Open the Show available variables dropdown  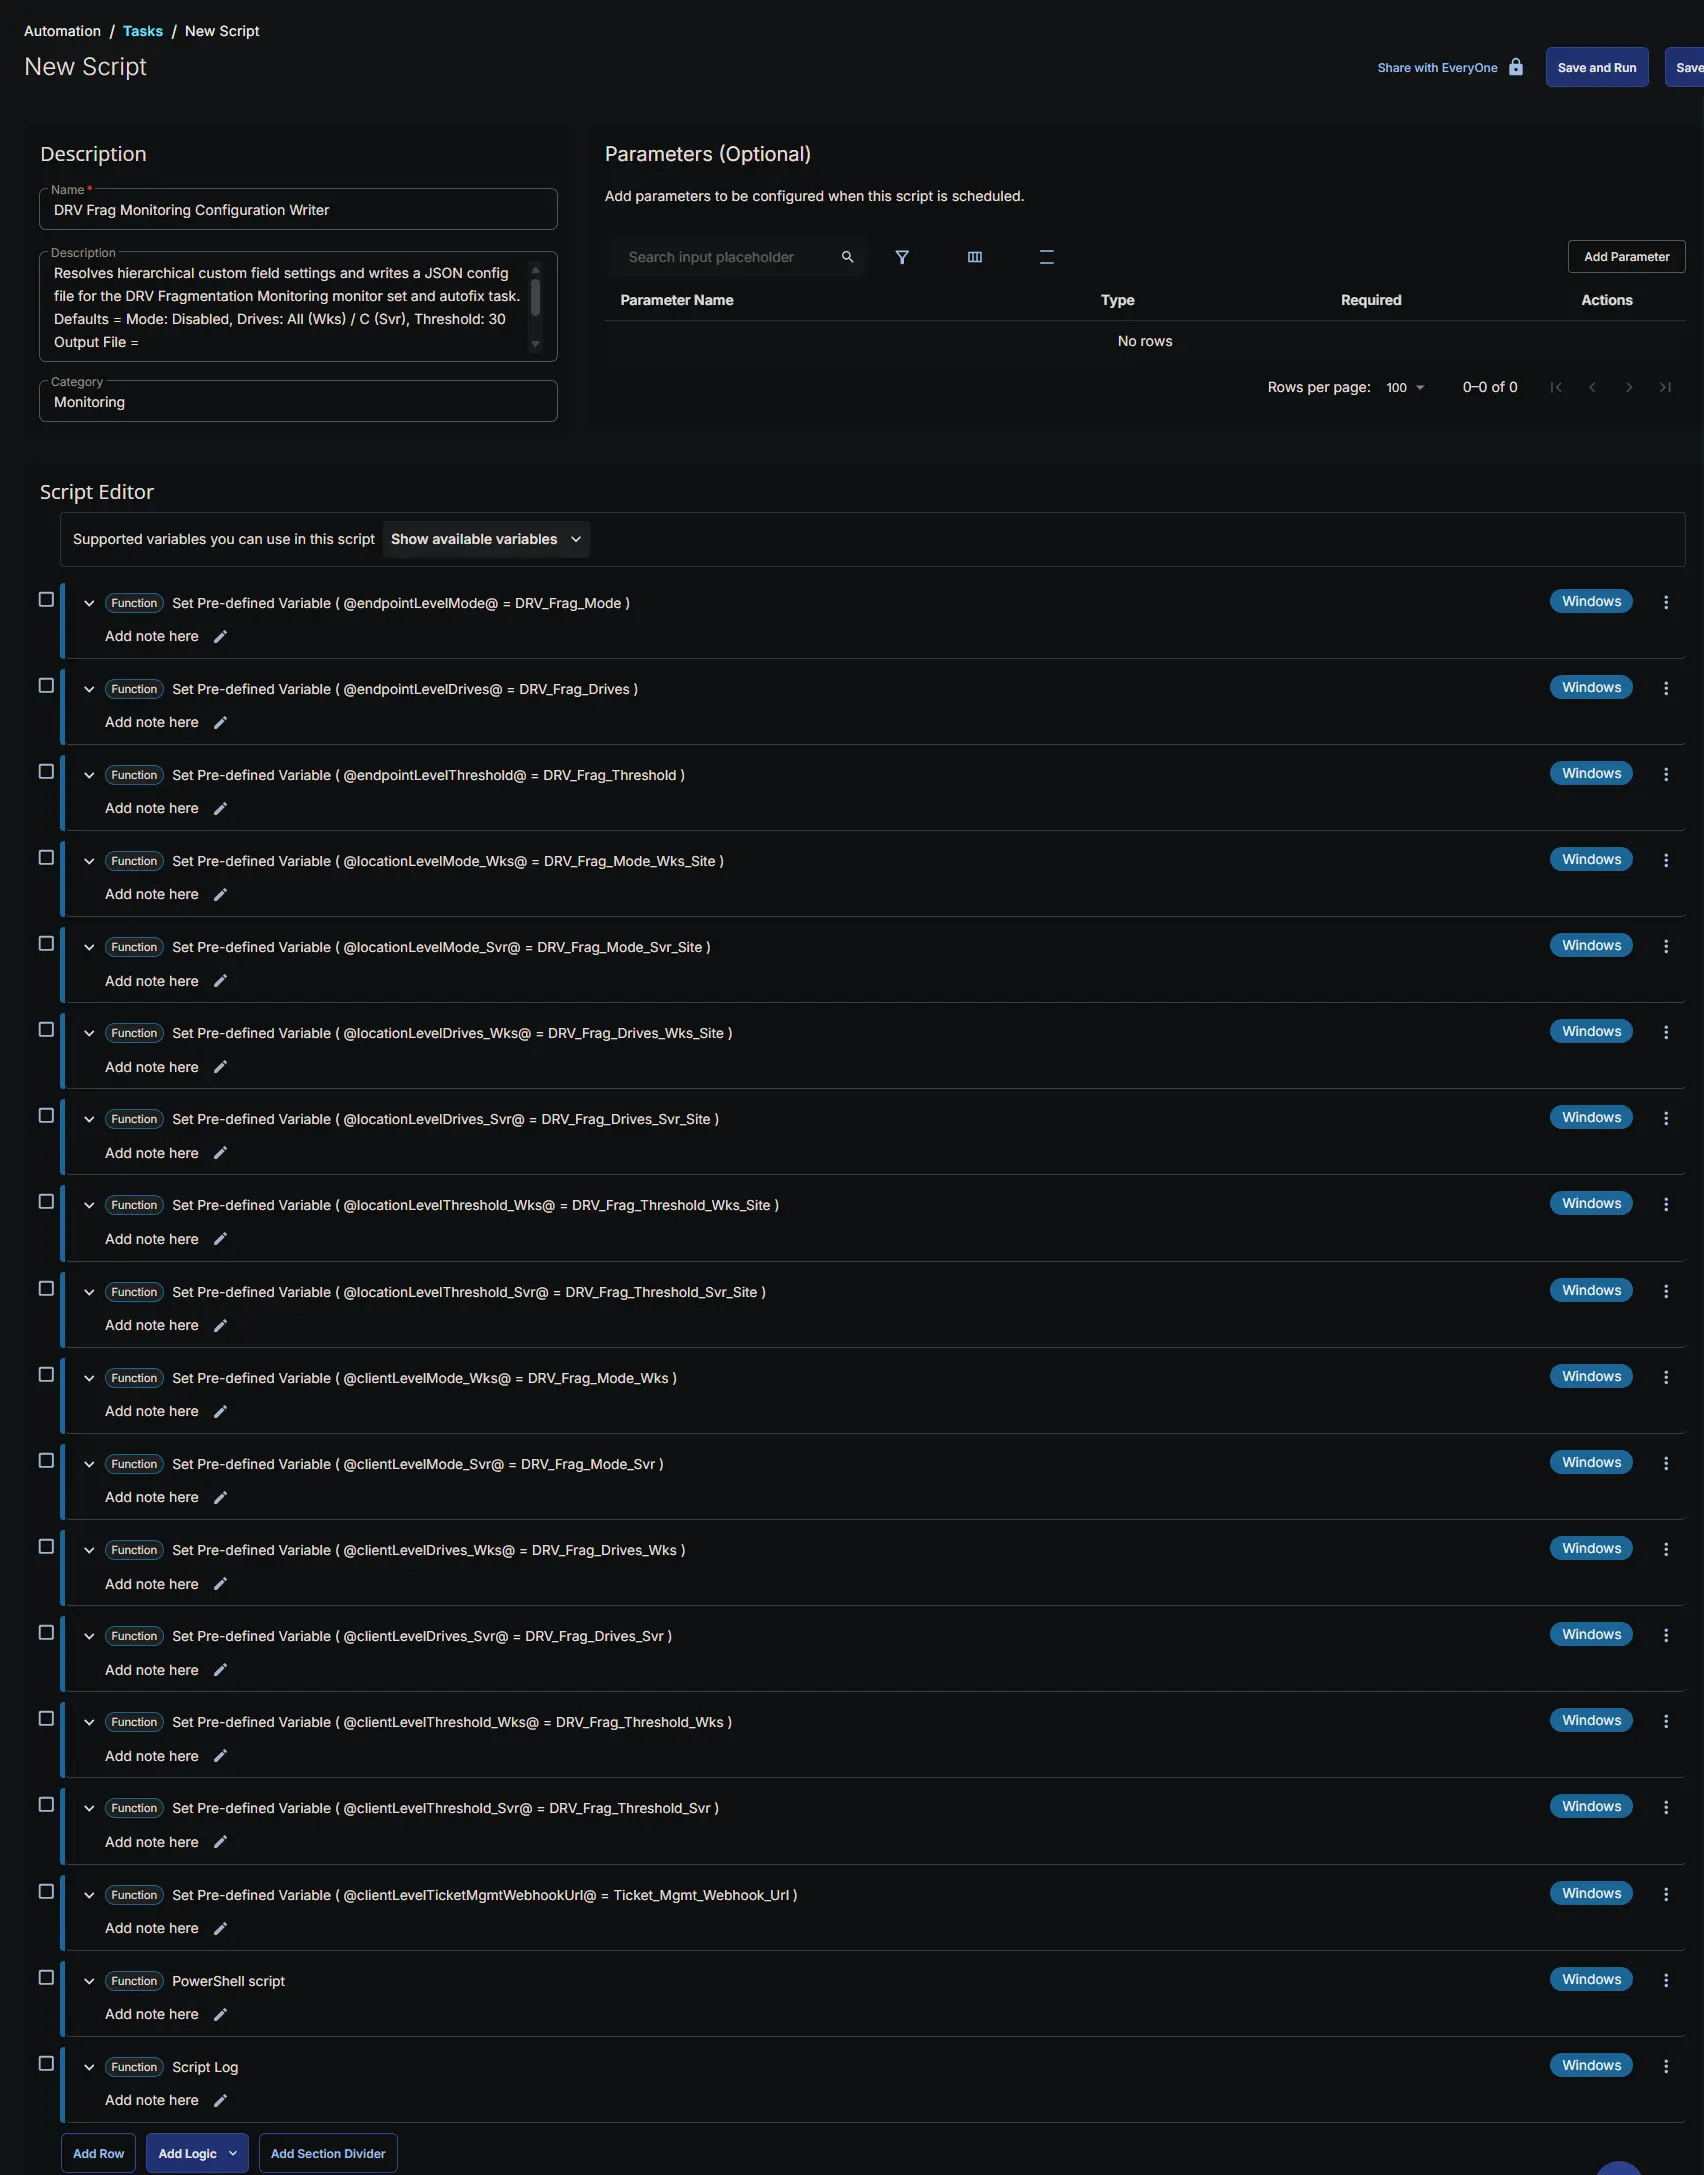coord(486,539)
